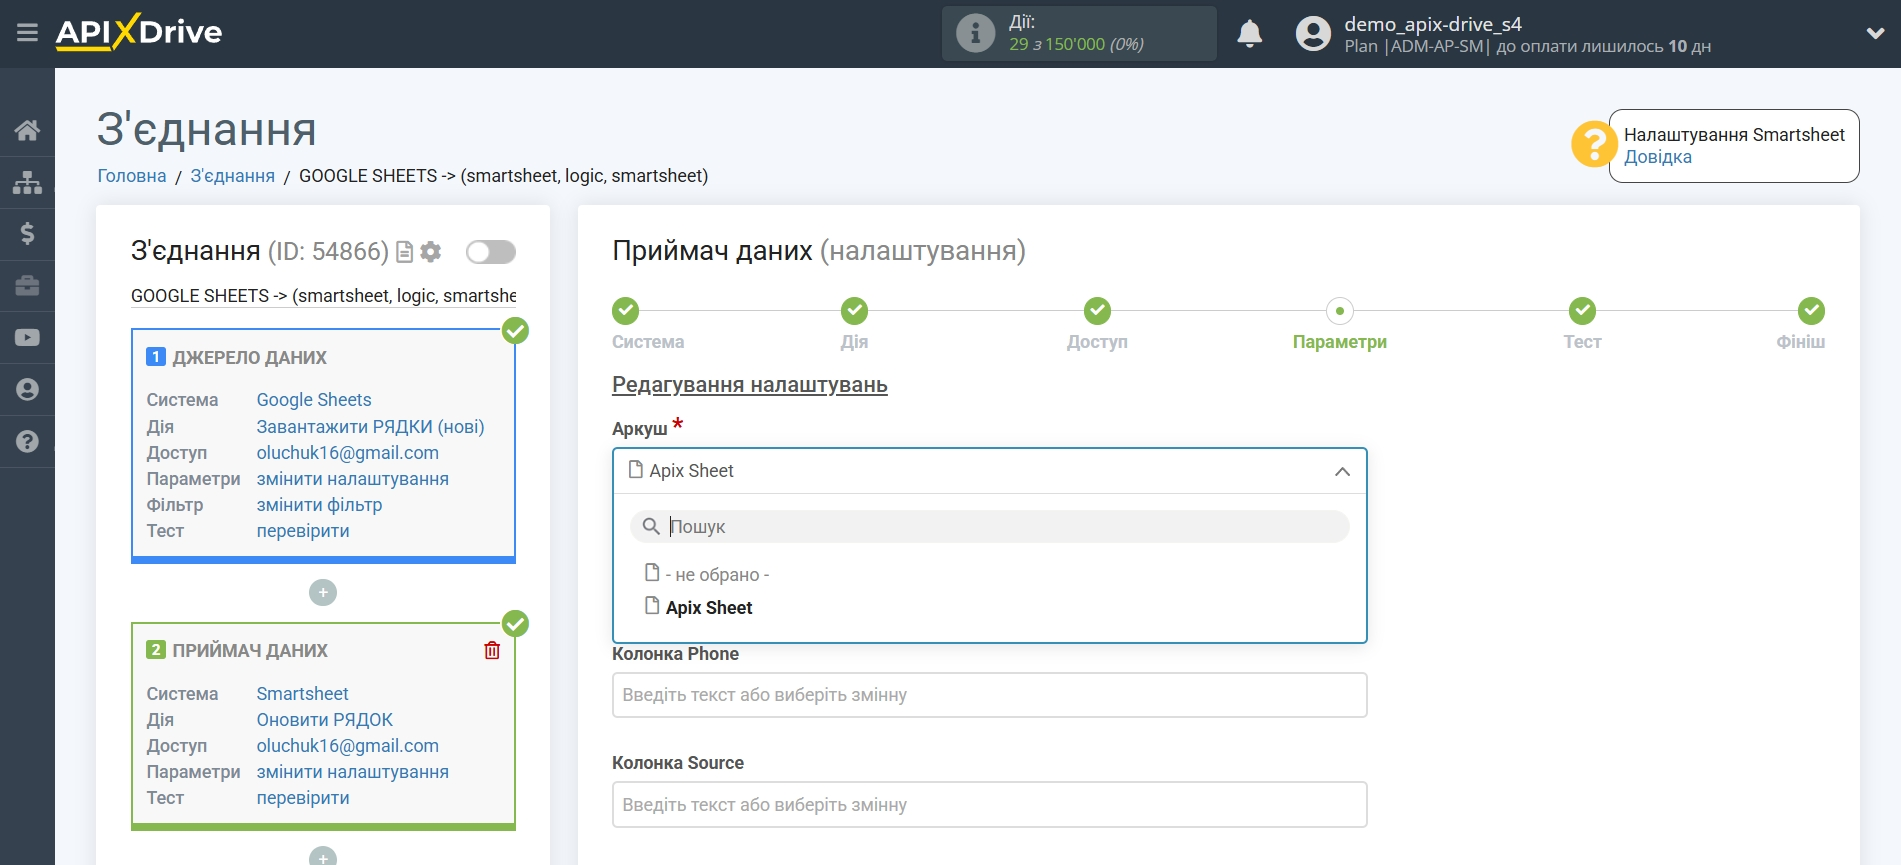Screen dimensions: 1901x865
Task: Click source змінити налаштування link
Action: pos(353,479)
